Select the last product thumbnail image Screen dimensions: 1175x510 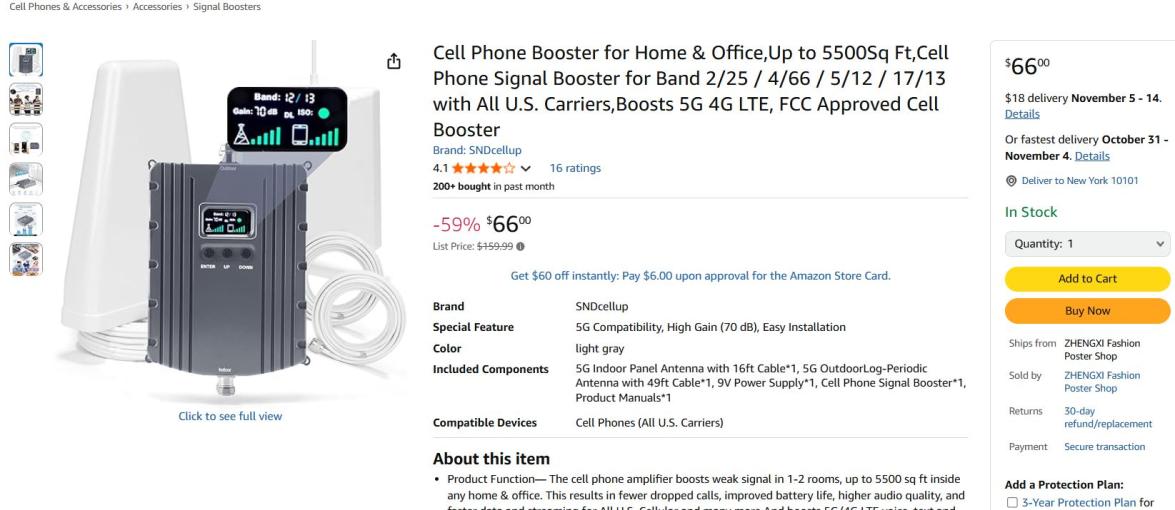[x=25, y=257]
